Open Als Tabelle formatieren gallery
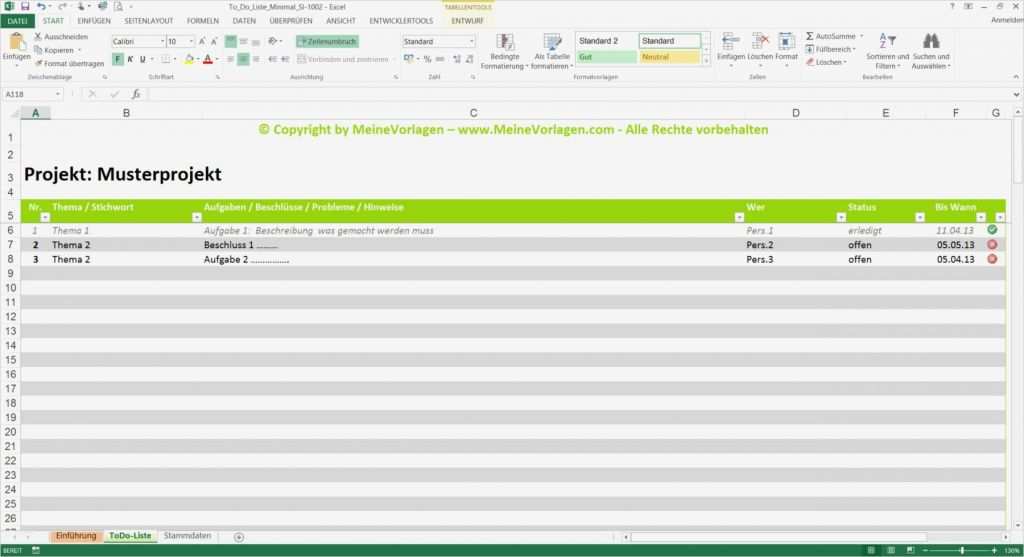 tap(552, 51)
